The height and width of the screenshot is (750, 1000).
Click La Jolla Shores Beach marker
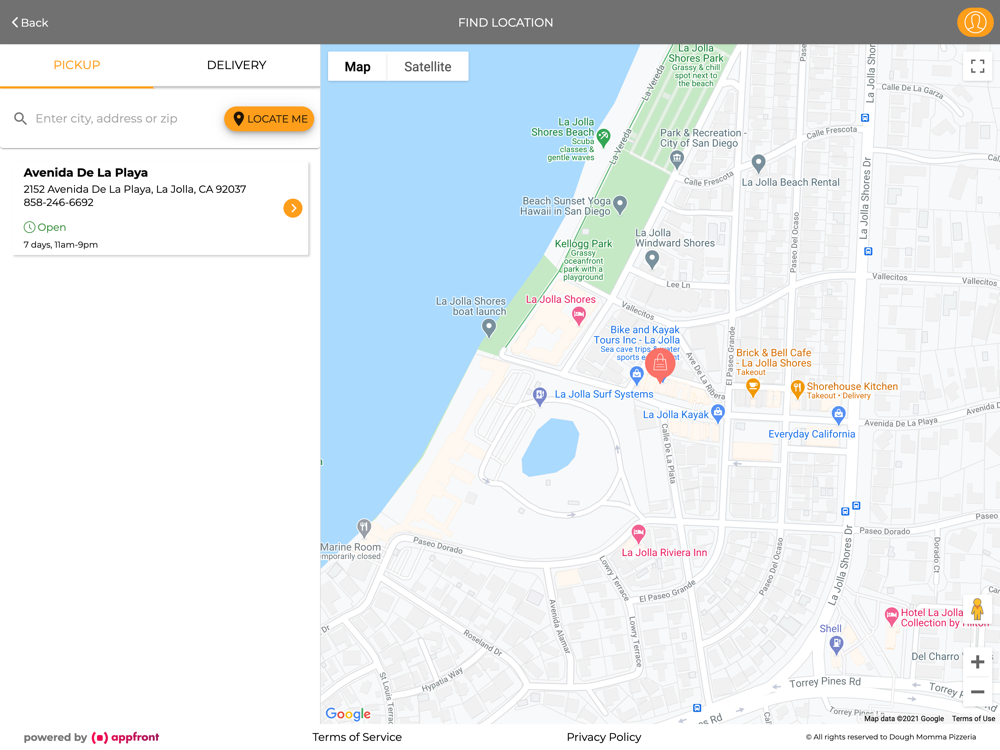click(603, 136)
